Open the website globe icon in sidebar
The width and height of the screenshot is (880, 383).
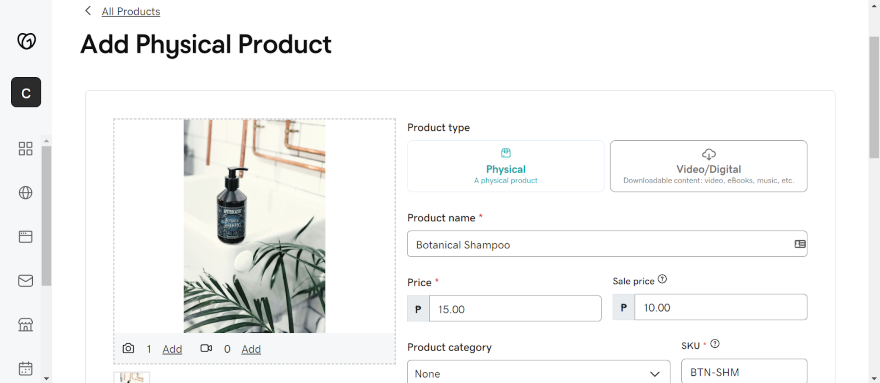tap(26, 193)
